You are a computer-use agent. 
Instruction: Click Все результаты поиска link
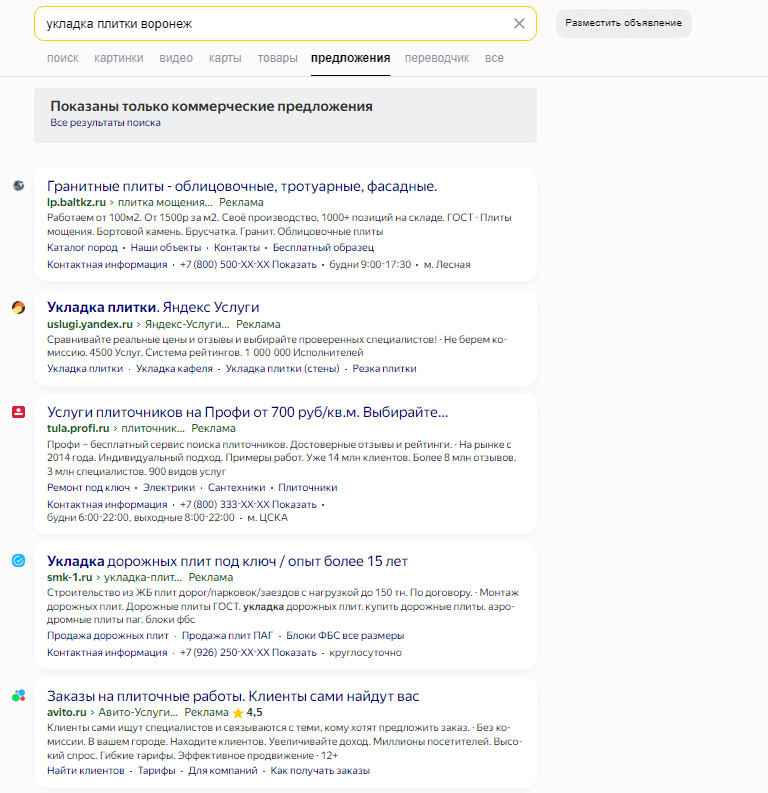(x=105, y=122)
